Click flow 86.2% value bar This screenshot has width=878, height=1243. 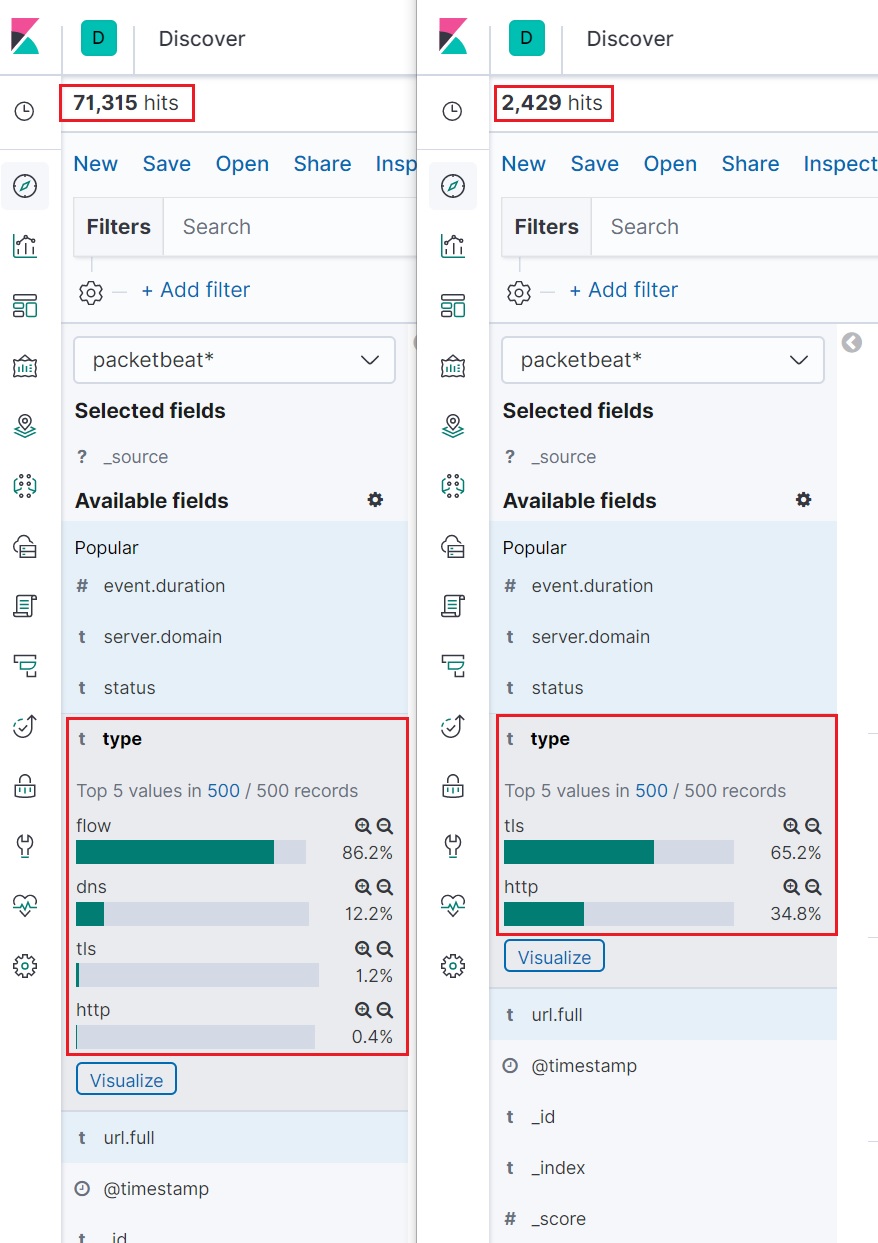point(191,852)
